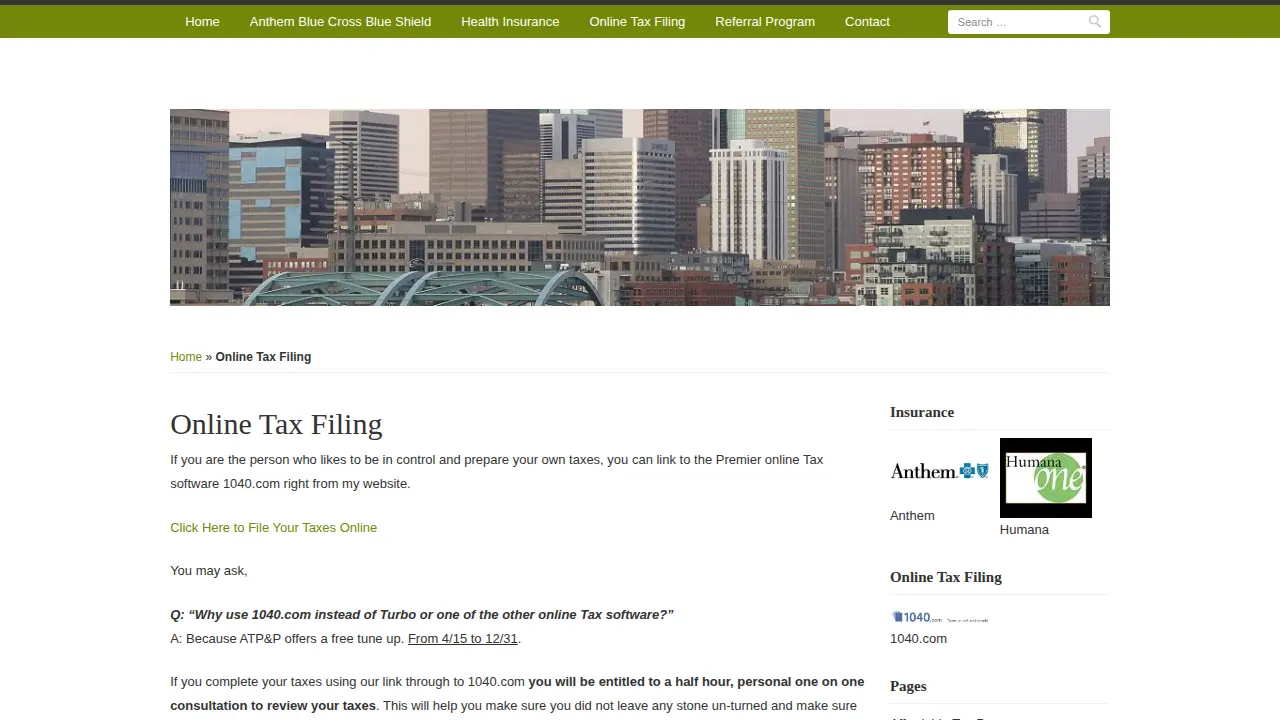
Task: Follow Click Here to File Your Taxes Online
Action: pos(273,528)
